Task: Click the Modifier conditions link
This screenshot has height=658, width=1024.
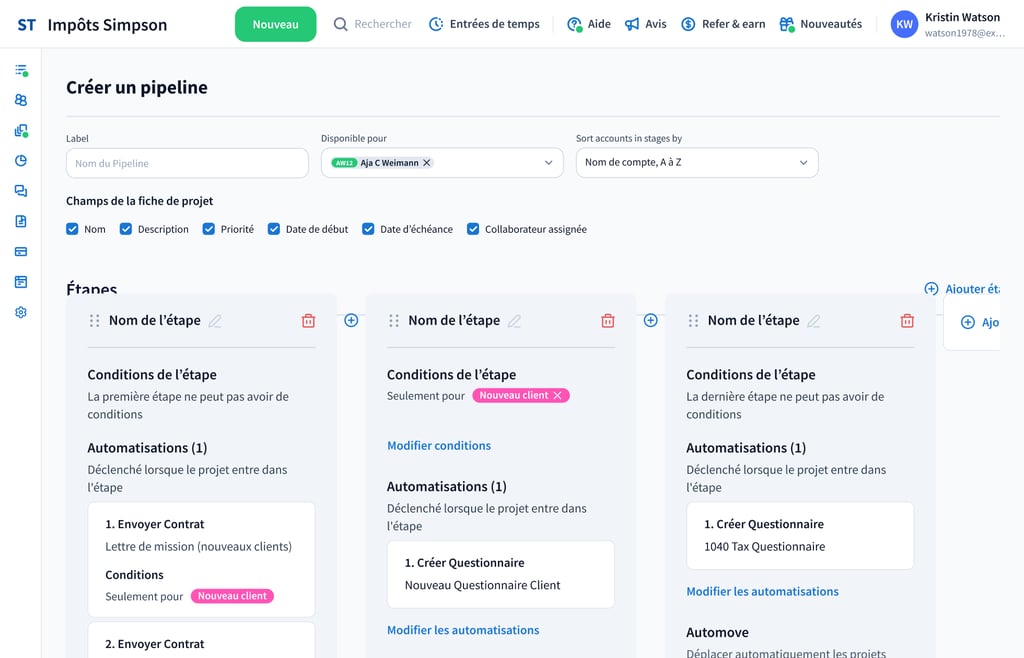Action: [439, 446]
